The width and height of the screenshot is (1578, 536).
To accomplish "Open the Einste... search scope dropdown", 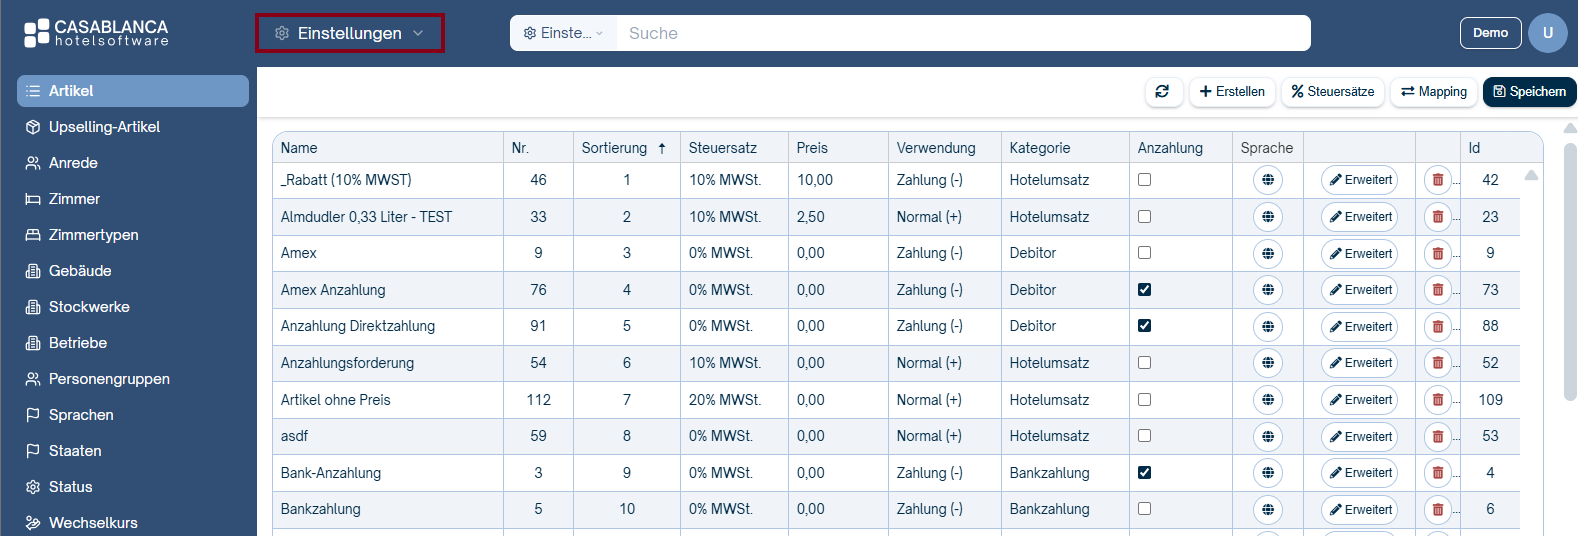I will 564,33.
